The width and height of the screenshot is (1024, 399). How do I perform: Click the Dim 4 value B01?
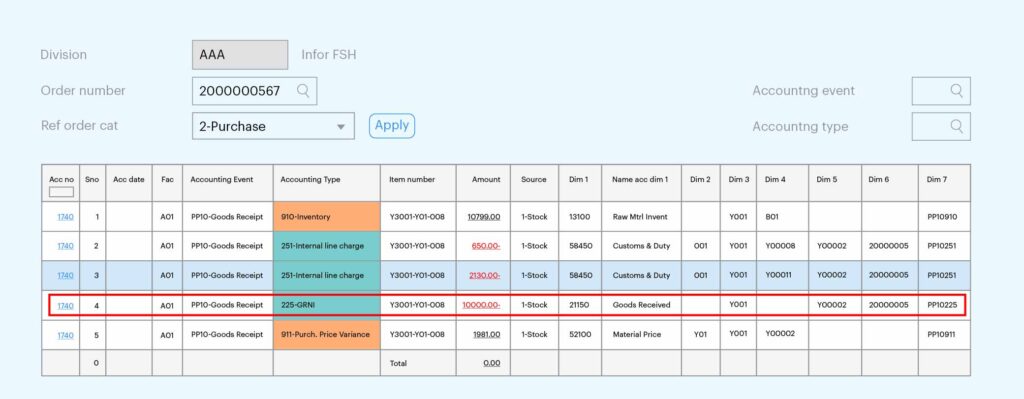click(772, 217)
